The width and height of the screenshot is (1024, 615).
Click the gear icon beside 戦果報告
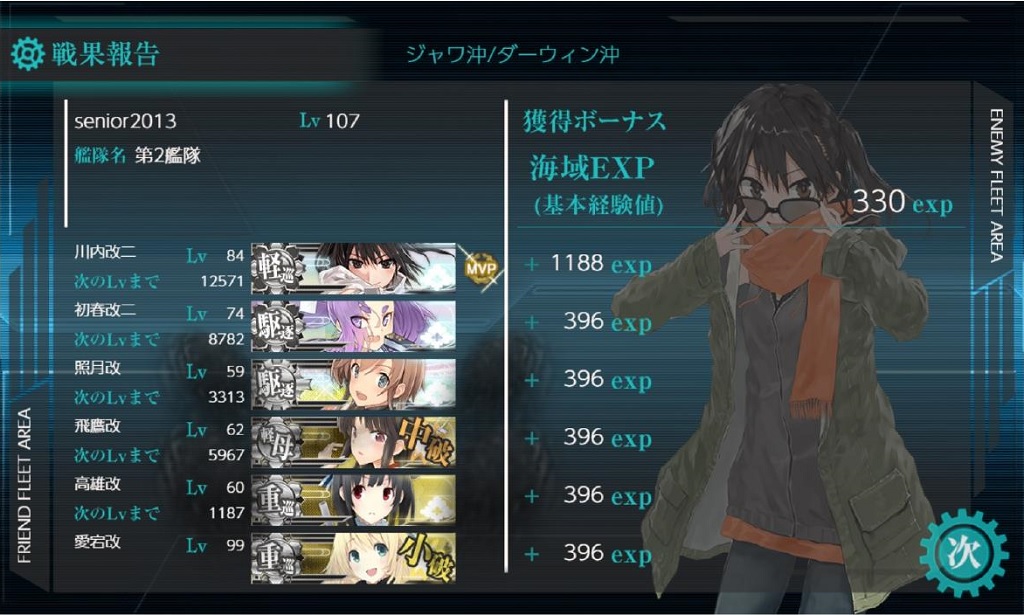[27, 54]
